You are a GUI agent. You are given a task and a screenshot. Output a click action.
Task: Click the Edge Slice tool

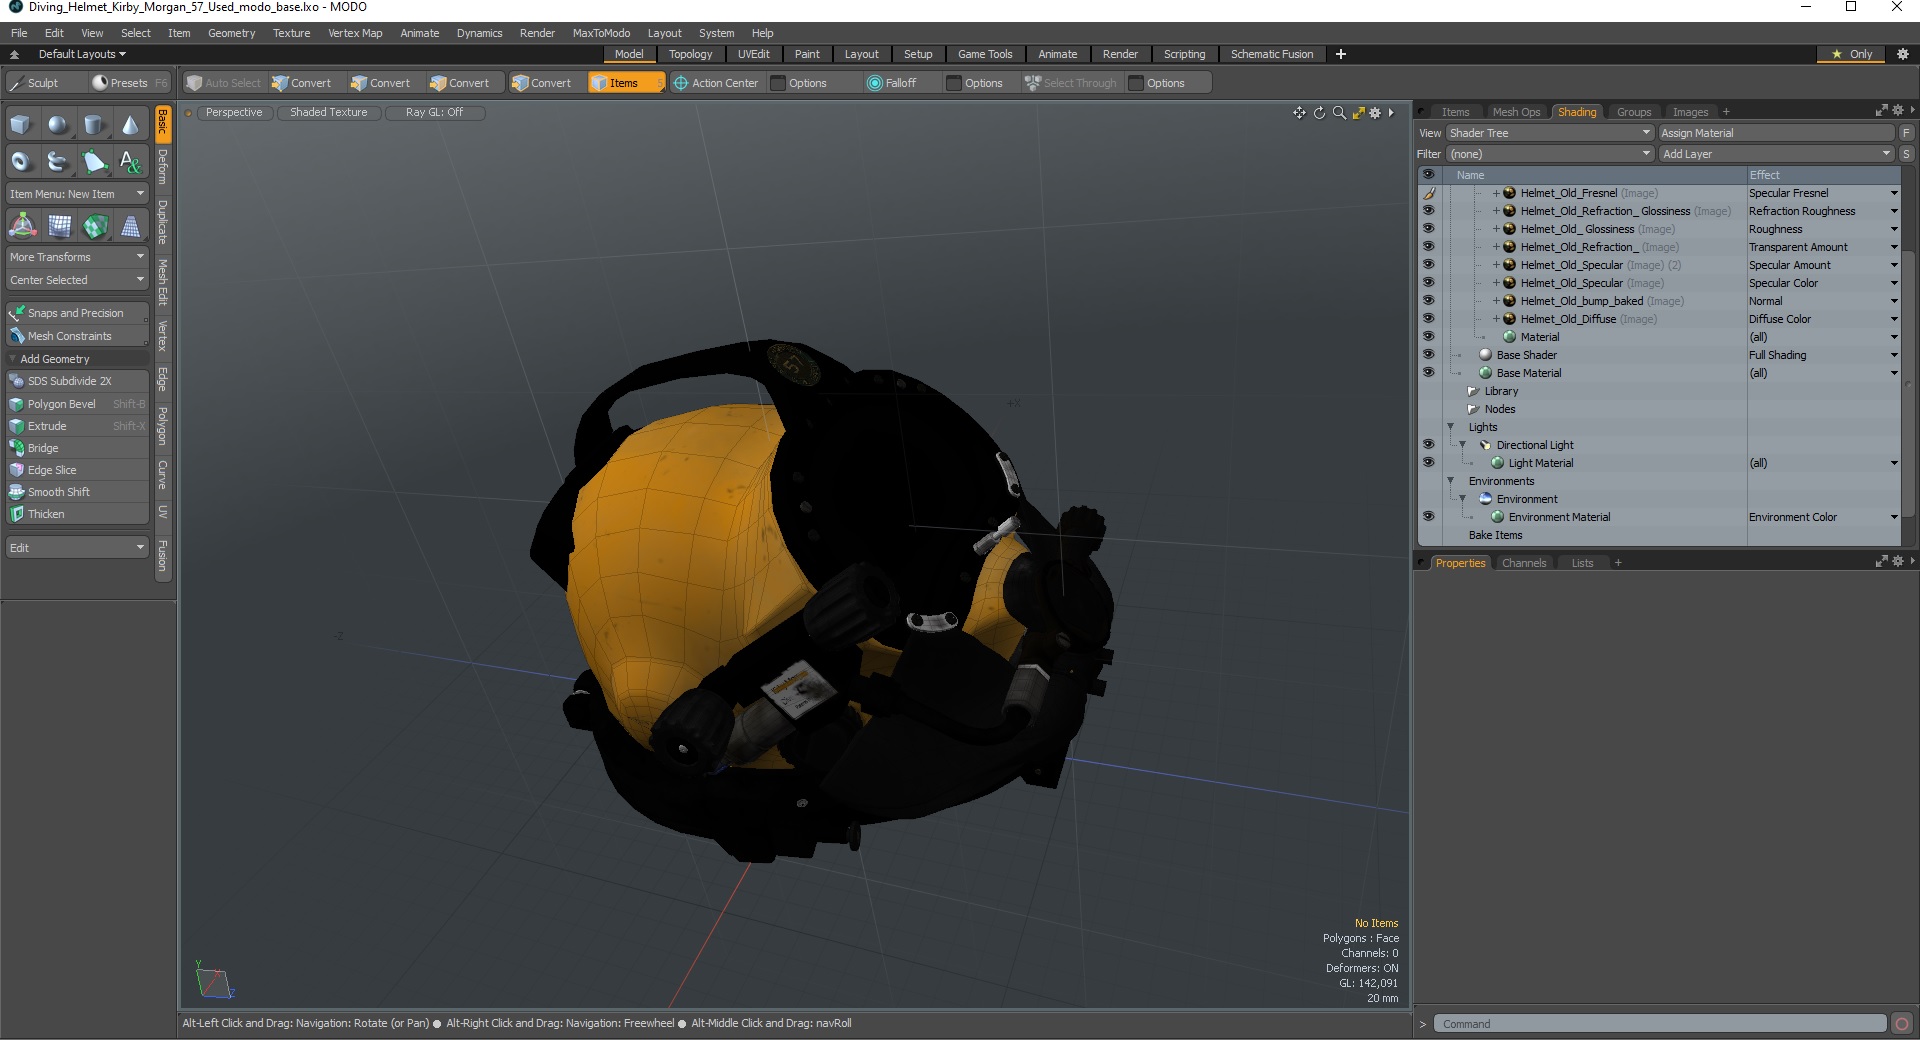pyautogui.click(x=77, y=470)
